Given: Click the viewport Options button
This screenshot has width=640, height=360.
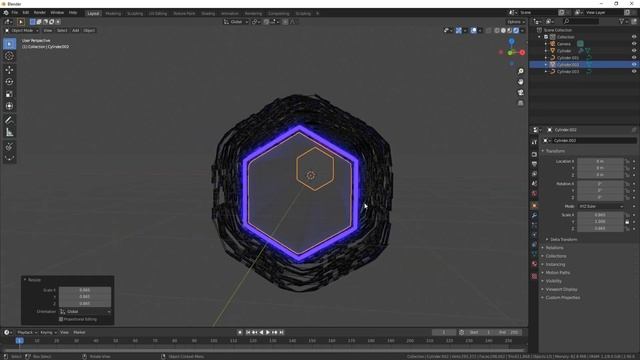Looking at the screenshot, I should (x=516, y=22).
